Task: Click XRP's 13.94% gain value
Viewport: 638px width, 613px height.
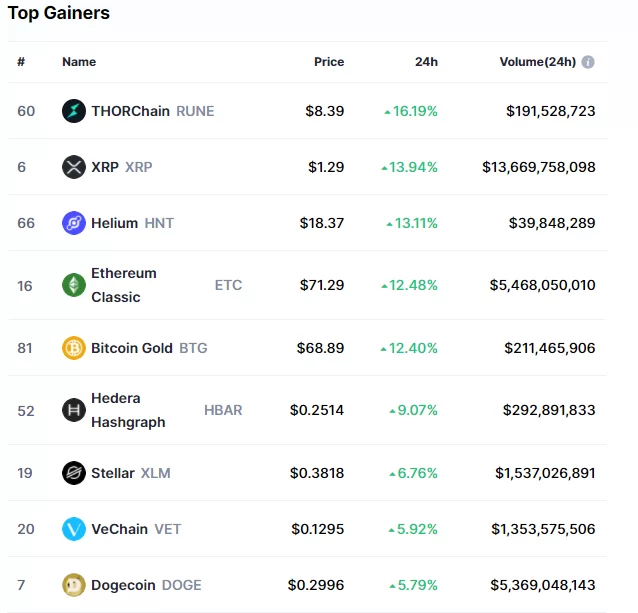Action: tap(414, 167)
